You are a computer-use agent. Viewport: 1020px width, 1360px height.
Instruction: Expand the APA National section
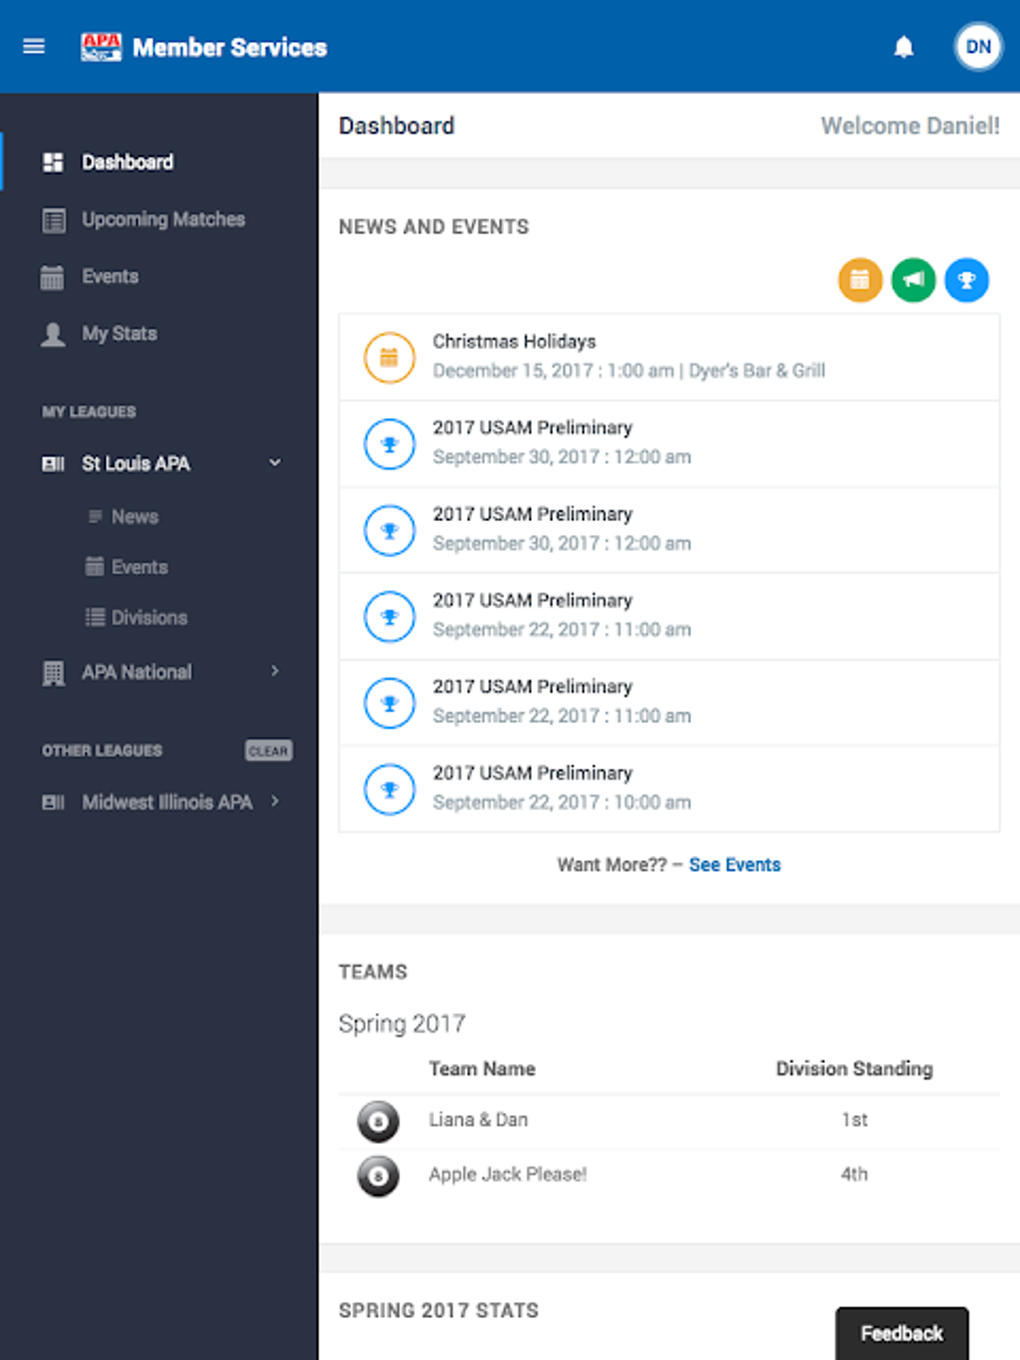pos(275,672)
